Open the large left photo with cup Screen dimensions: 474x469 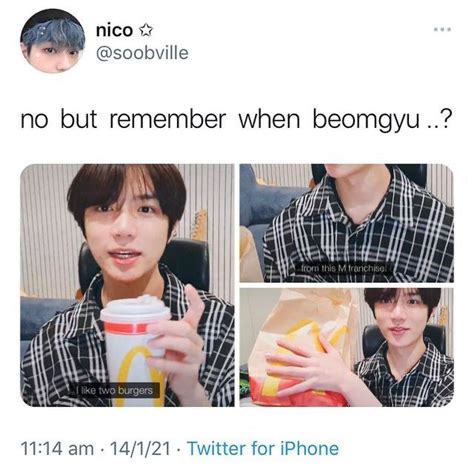127,285
